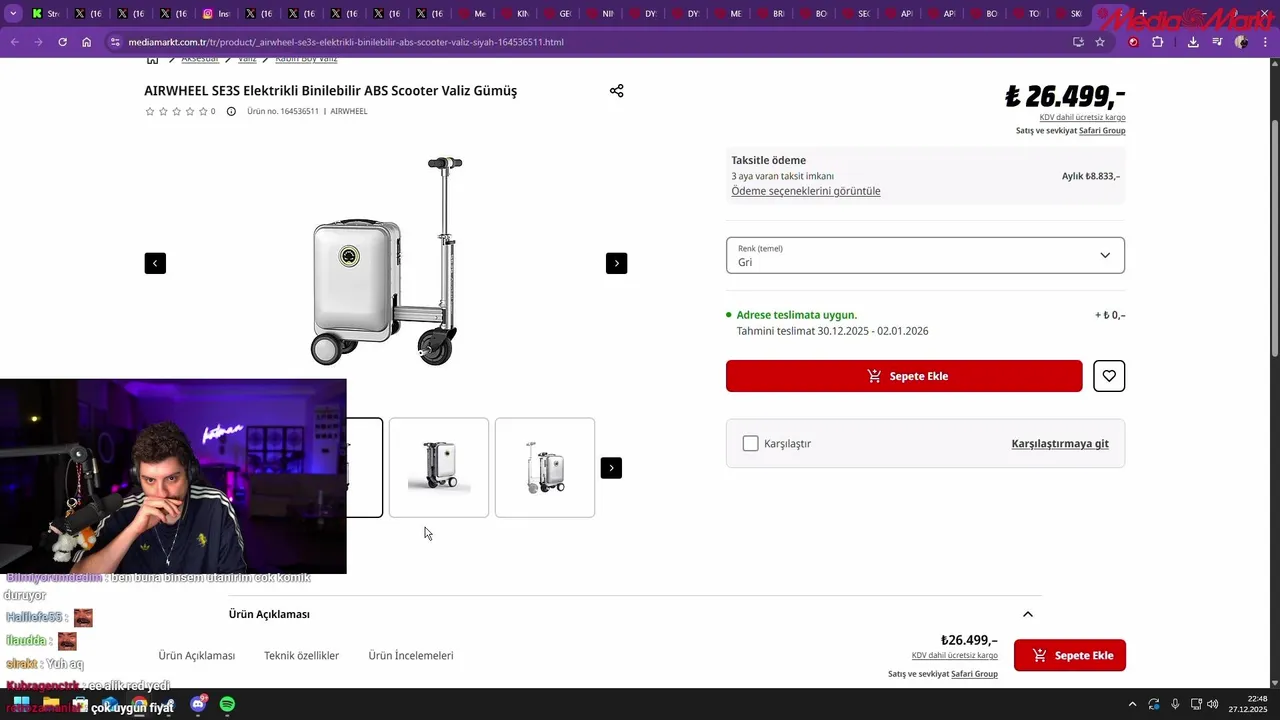The image size is (1280, 720).
Task: Click the bottom sticky Sepete Ekle button
Action: pos(1070,655)
